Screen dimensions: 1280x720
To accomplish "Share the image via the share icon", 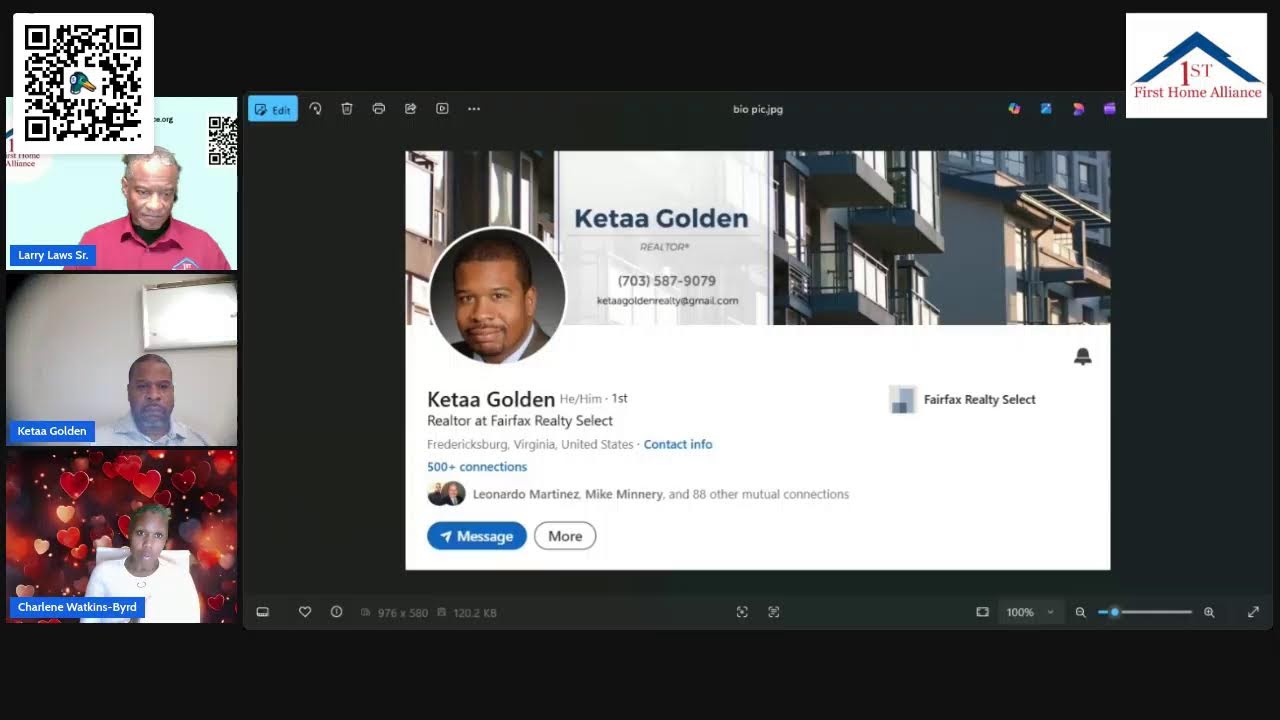I will 411,109.
